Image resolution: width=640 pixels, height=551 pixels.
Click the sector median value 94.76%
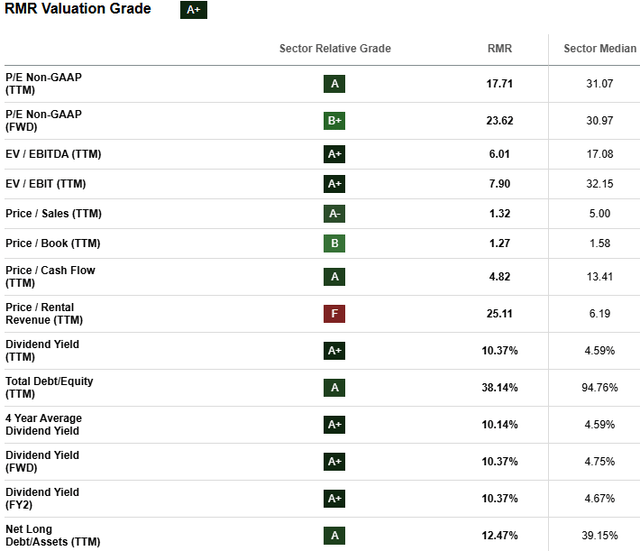600,388
